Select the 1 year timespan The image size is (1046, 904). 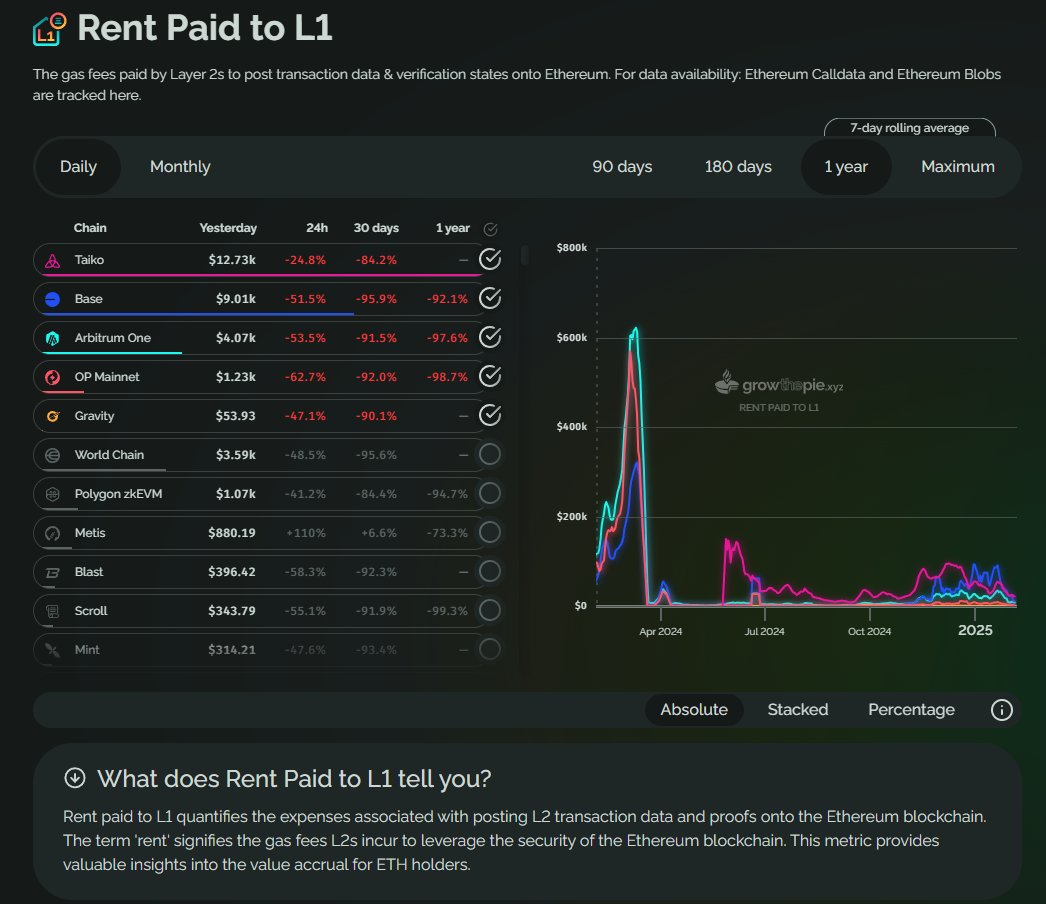tap(846, 167)
